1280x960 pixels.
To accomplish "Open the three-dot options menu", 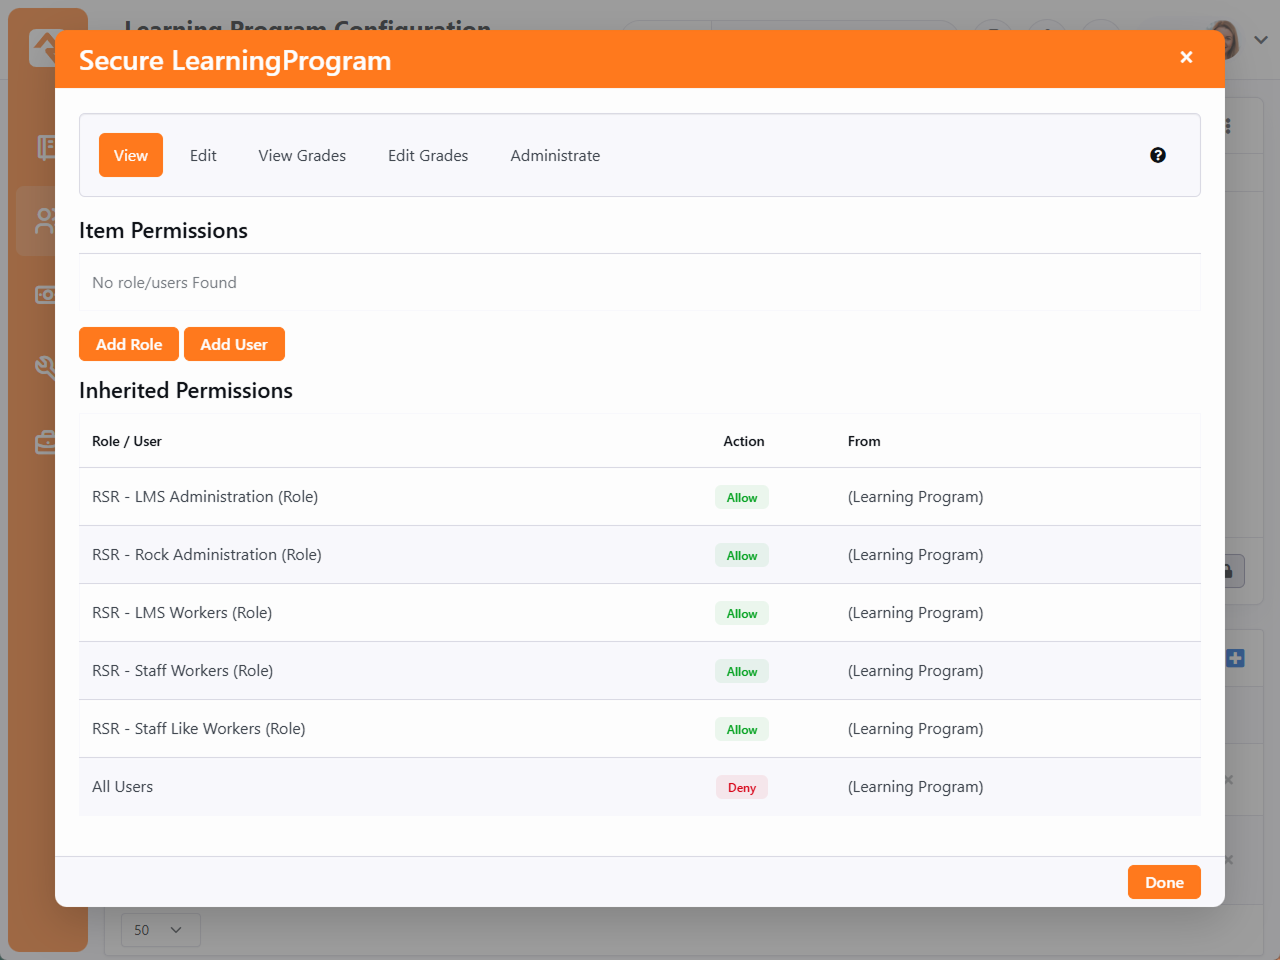I will click(x=1228, y=126).
